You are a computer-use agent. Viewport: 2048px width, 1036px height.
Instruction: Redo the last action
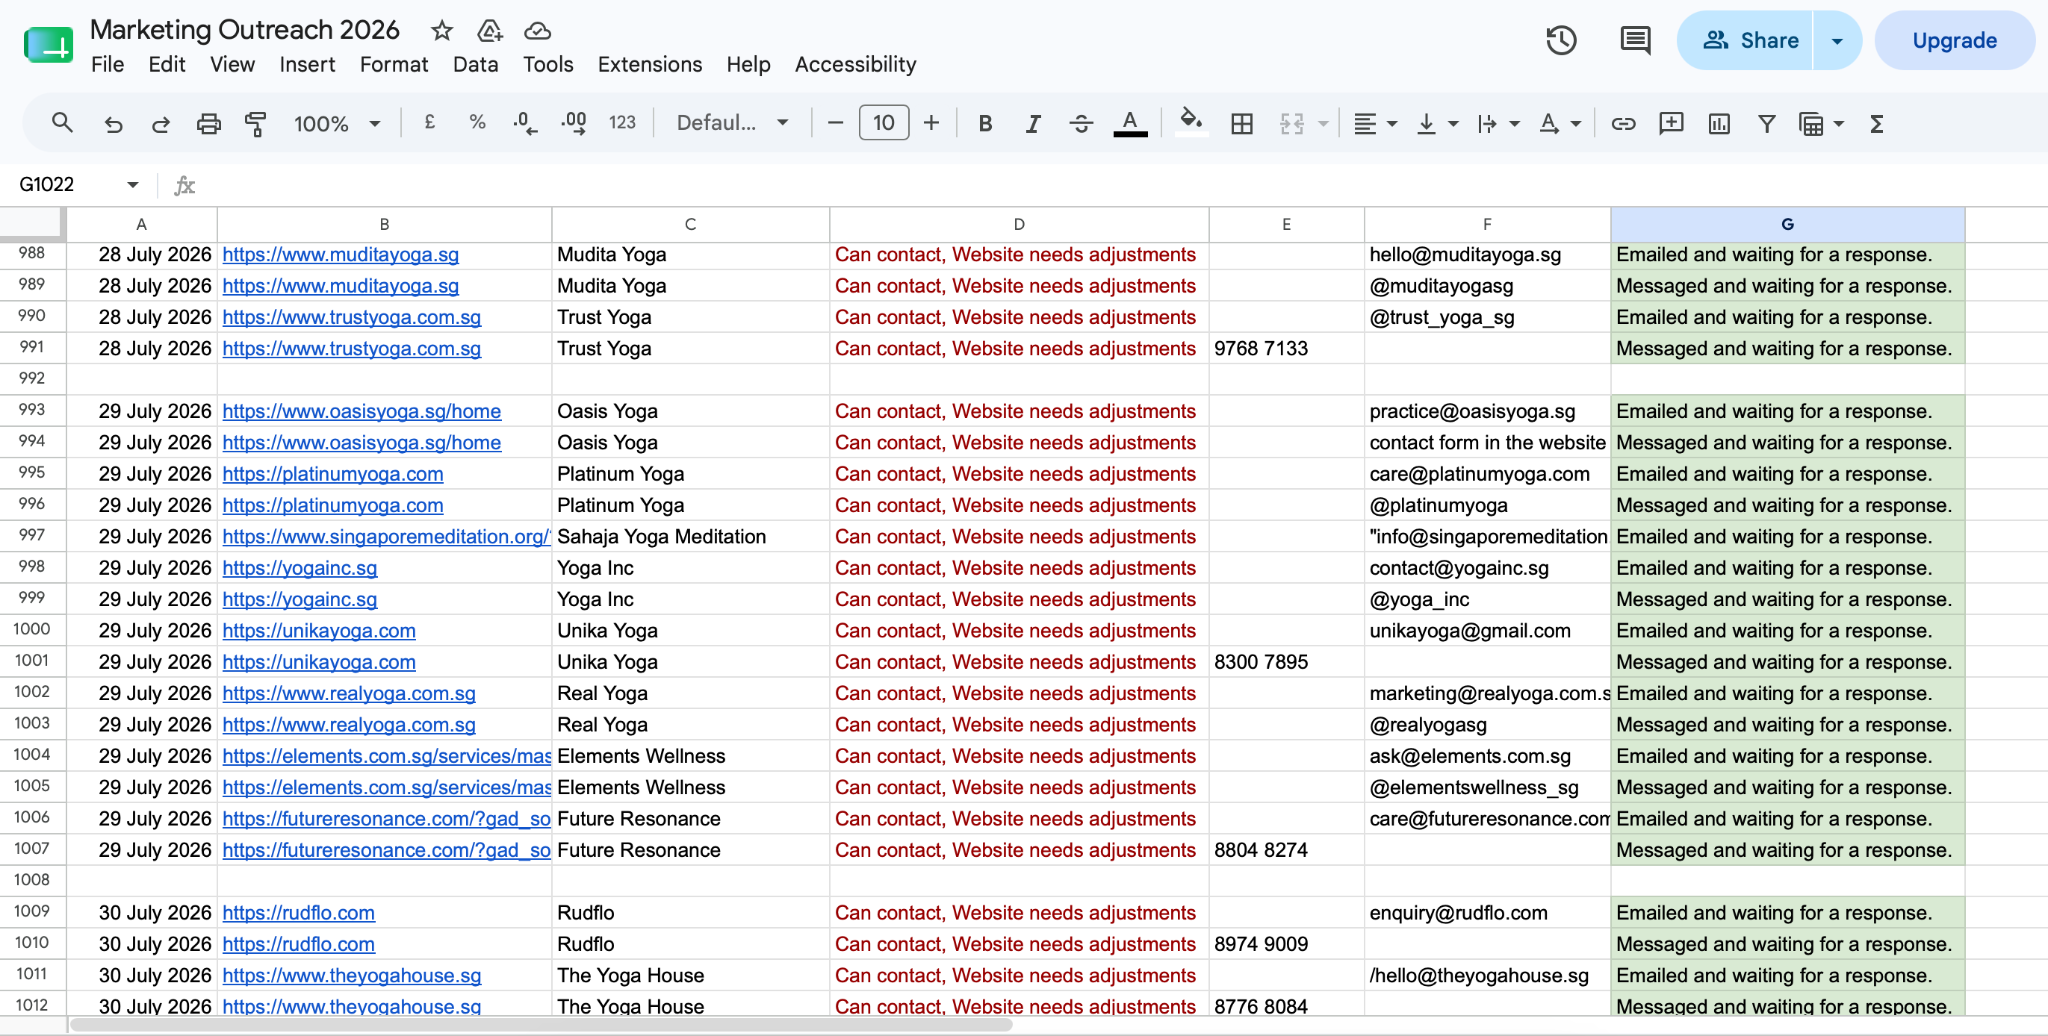[x=161, y=124]
